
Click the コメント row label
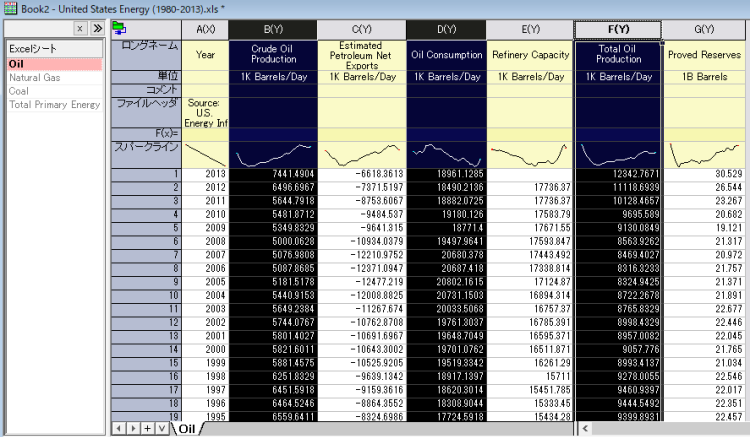click(146, 90)
